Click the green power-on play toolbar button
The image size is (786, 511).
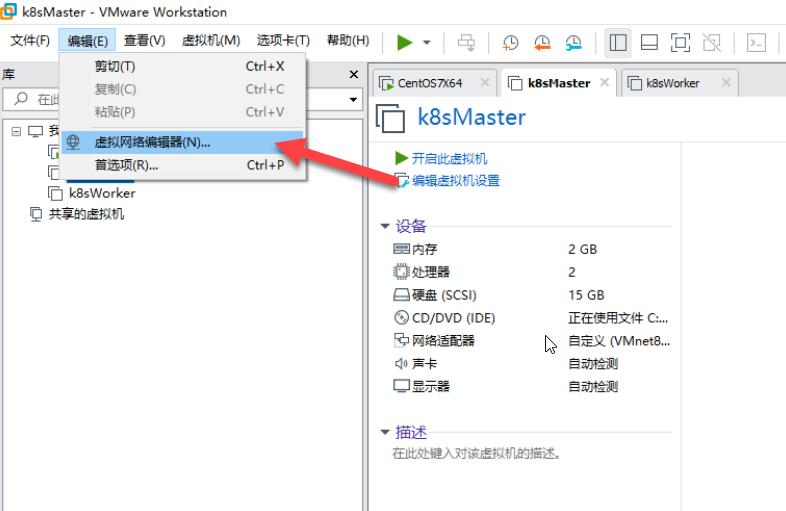(x=405, y=42)
